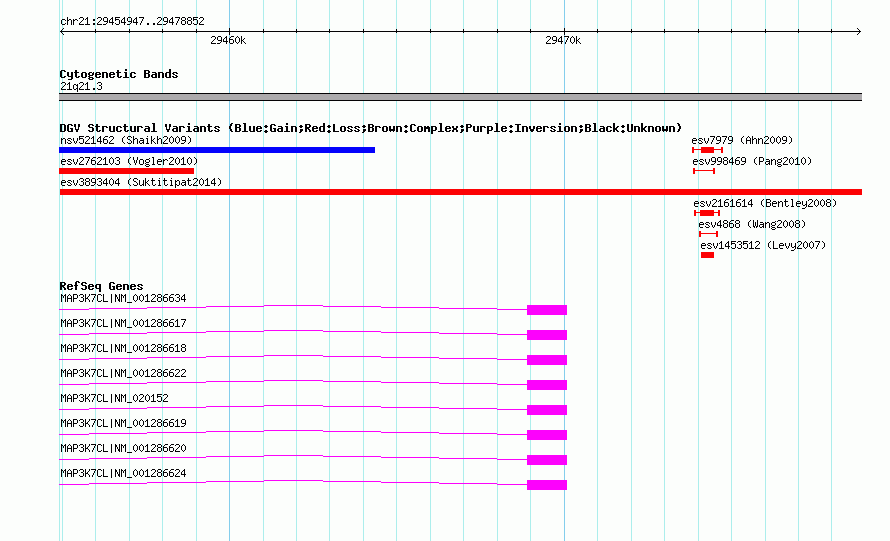Click the red esv2762103 loss variant bar

point(127,171)
